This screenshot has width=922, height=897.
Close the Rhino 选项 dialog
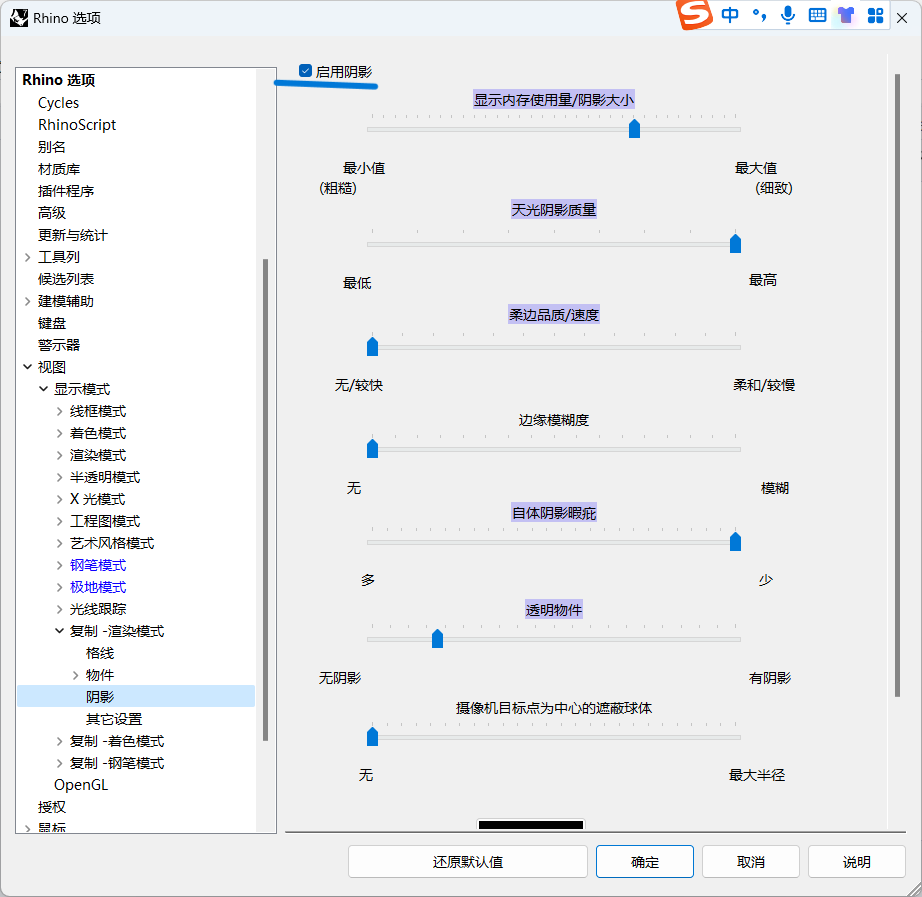click(x=901, y=18)
